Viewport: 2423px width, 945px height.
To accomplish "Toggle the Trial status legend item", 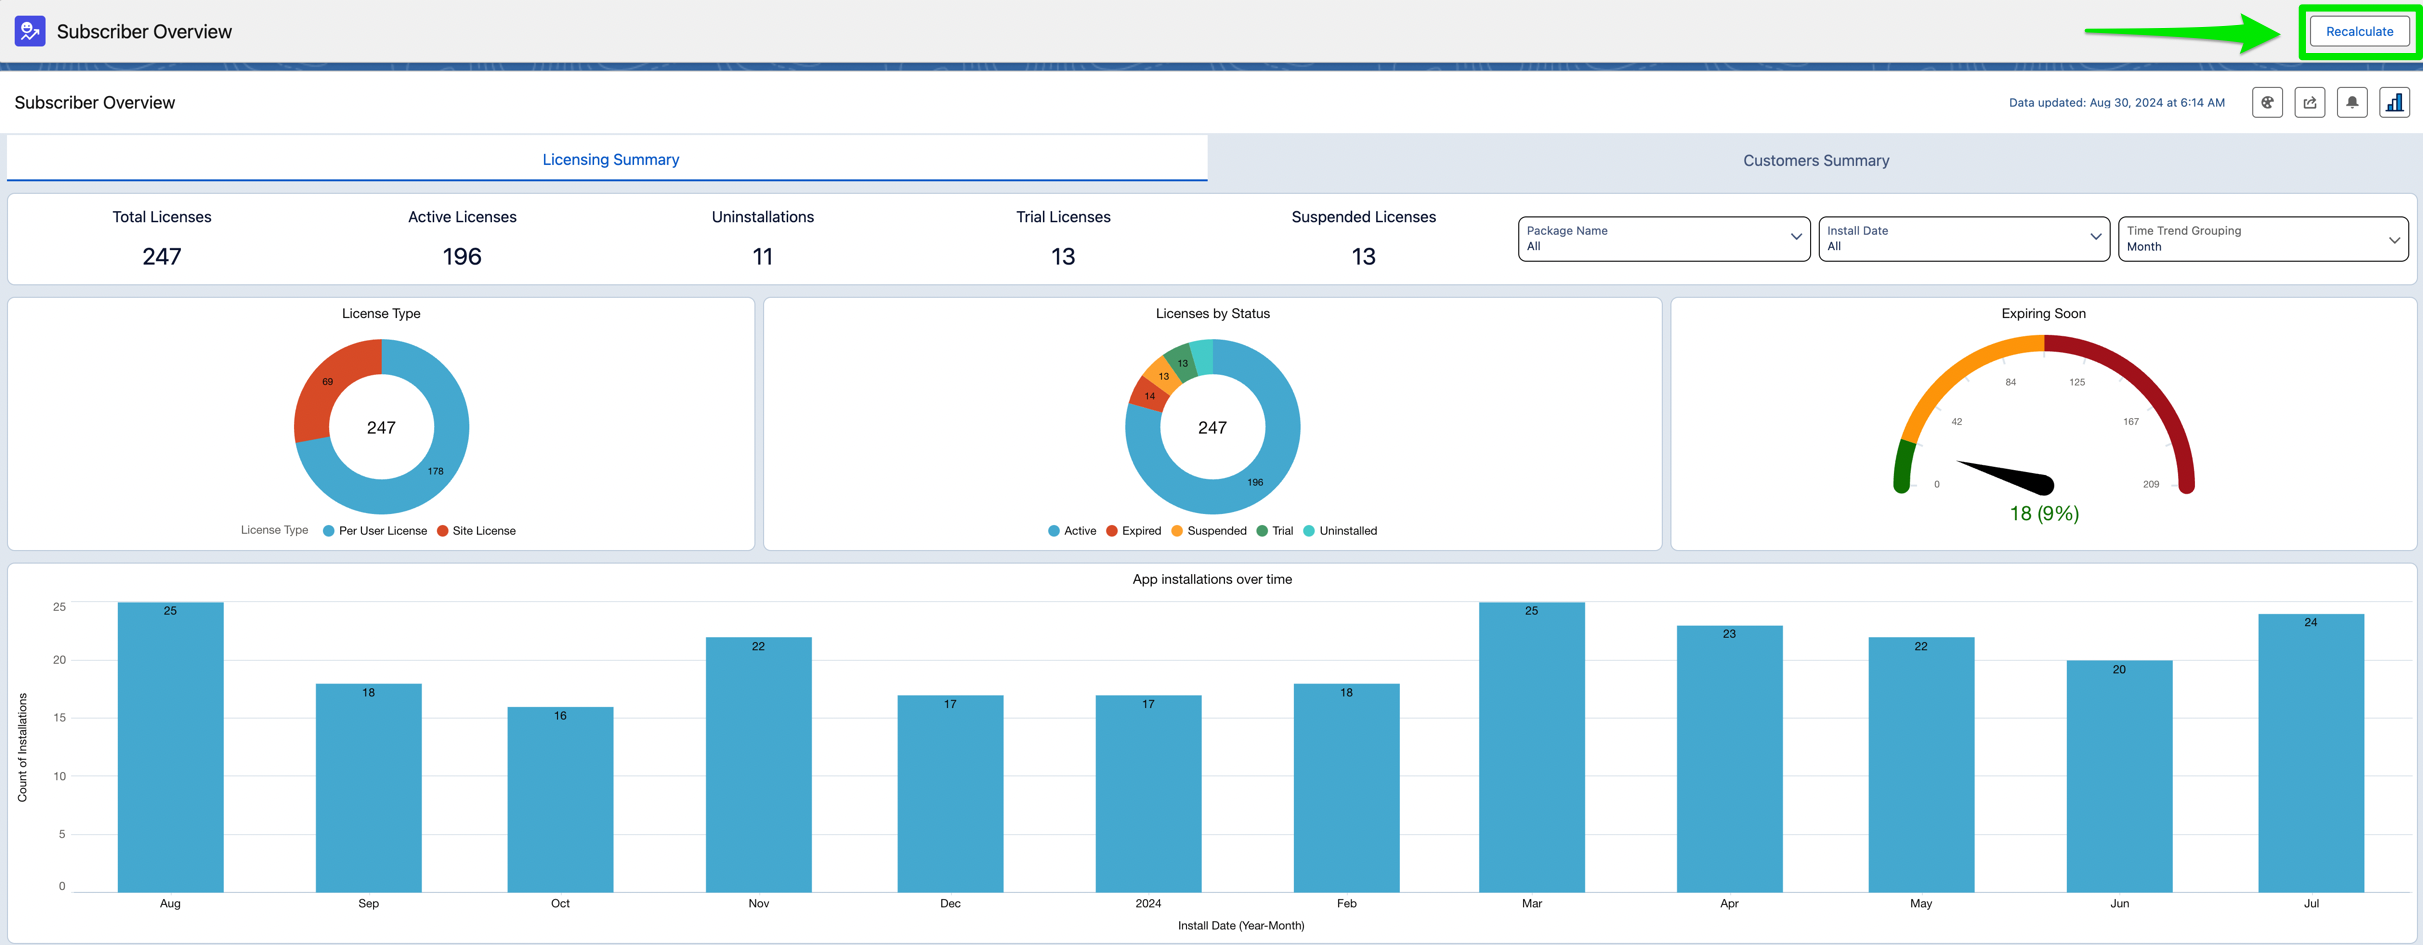I will [x=1274, y=531].
